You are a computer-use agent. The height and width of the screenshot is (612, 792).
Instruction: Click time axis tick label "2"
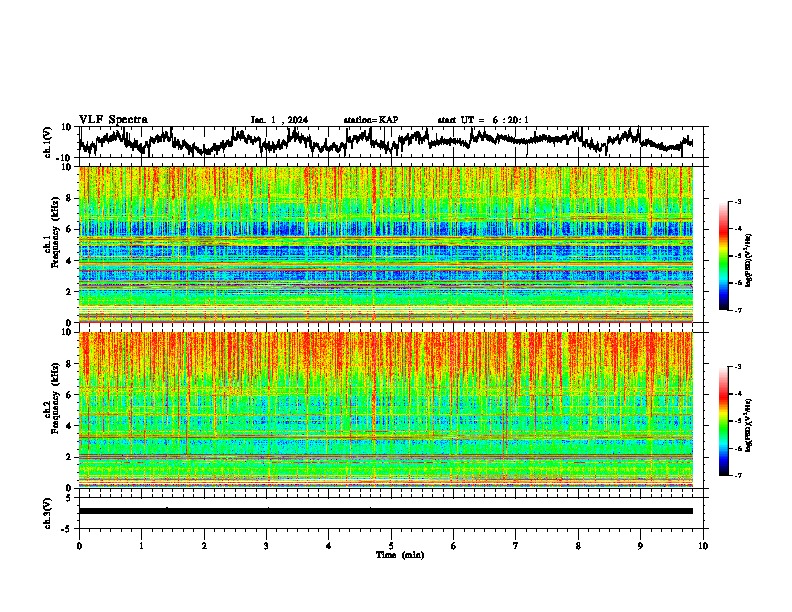(204, 546)
